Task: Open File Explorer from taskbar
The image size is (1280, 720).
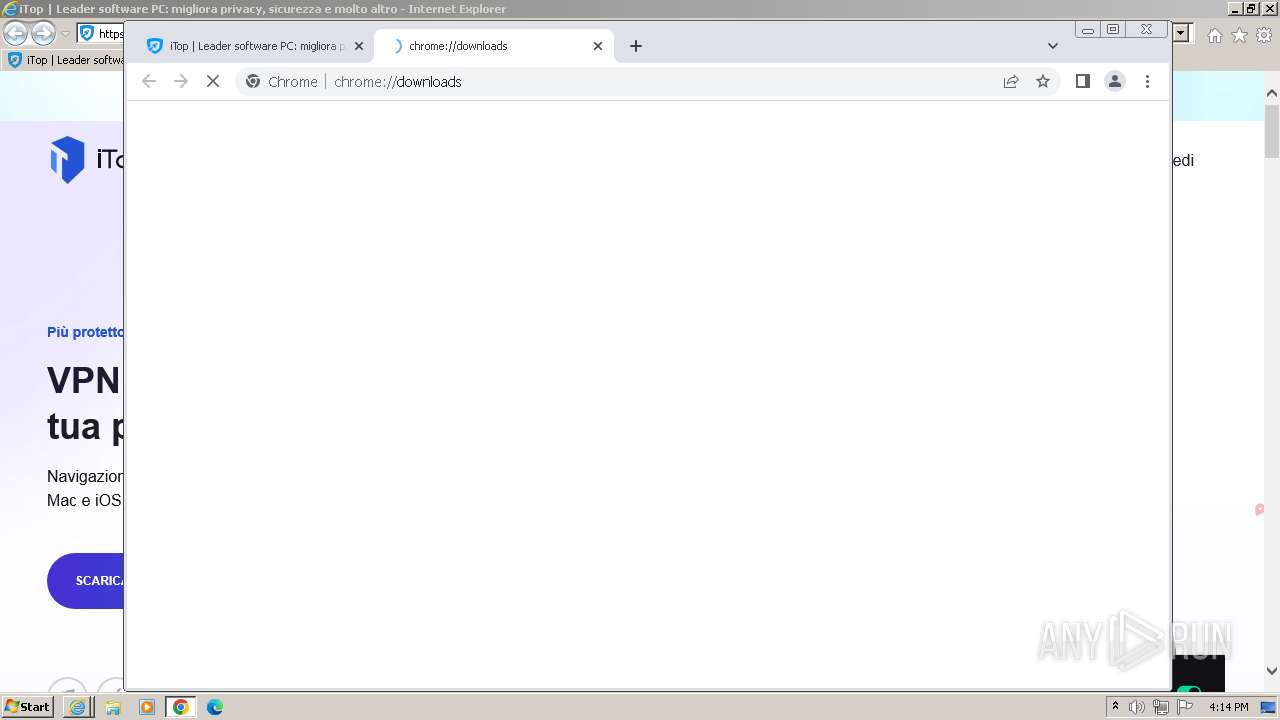Action: [x=113, y=707]
